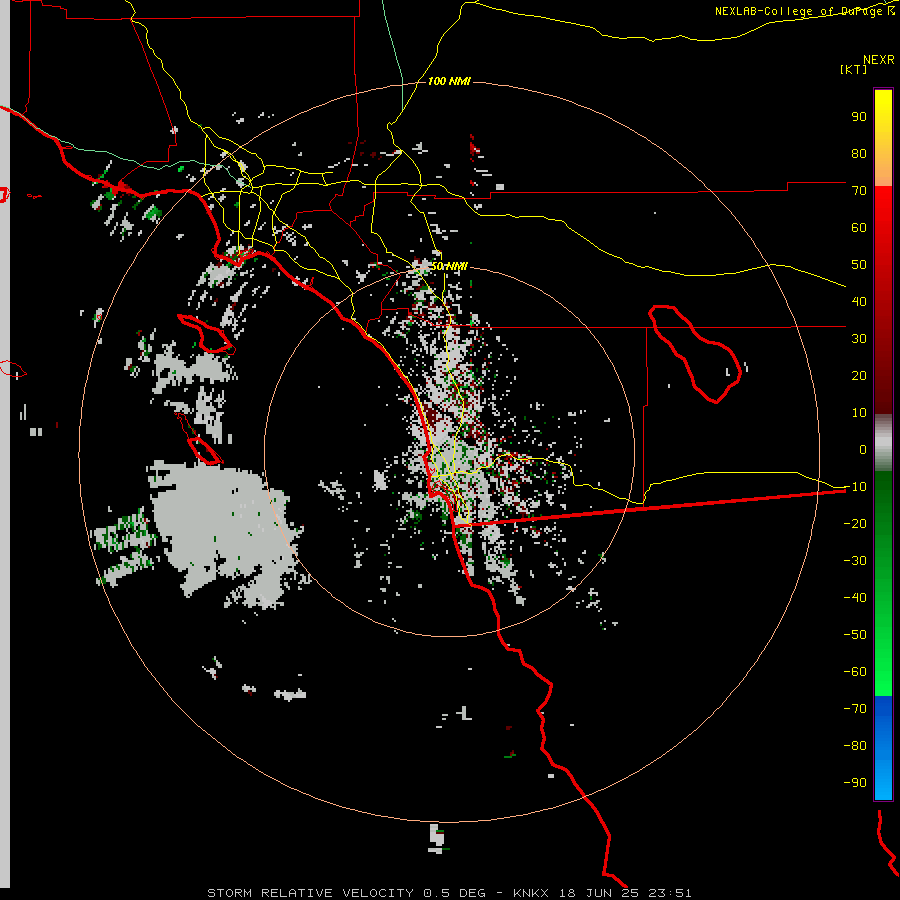Click the "-30" value on velocity scale
The width and height of the screenshot is (900, 900).
[855, 561]
